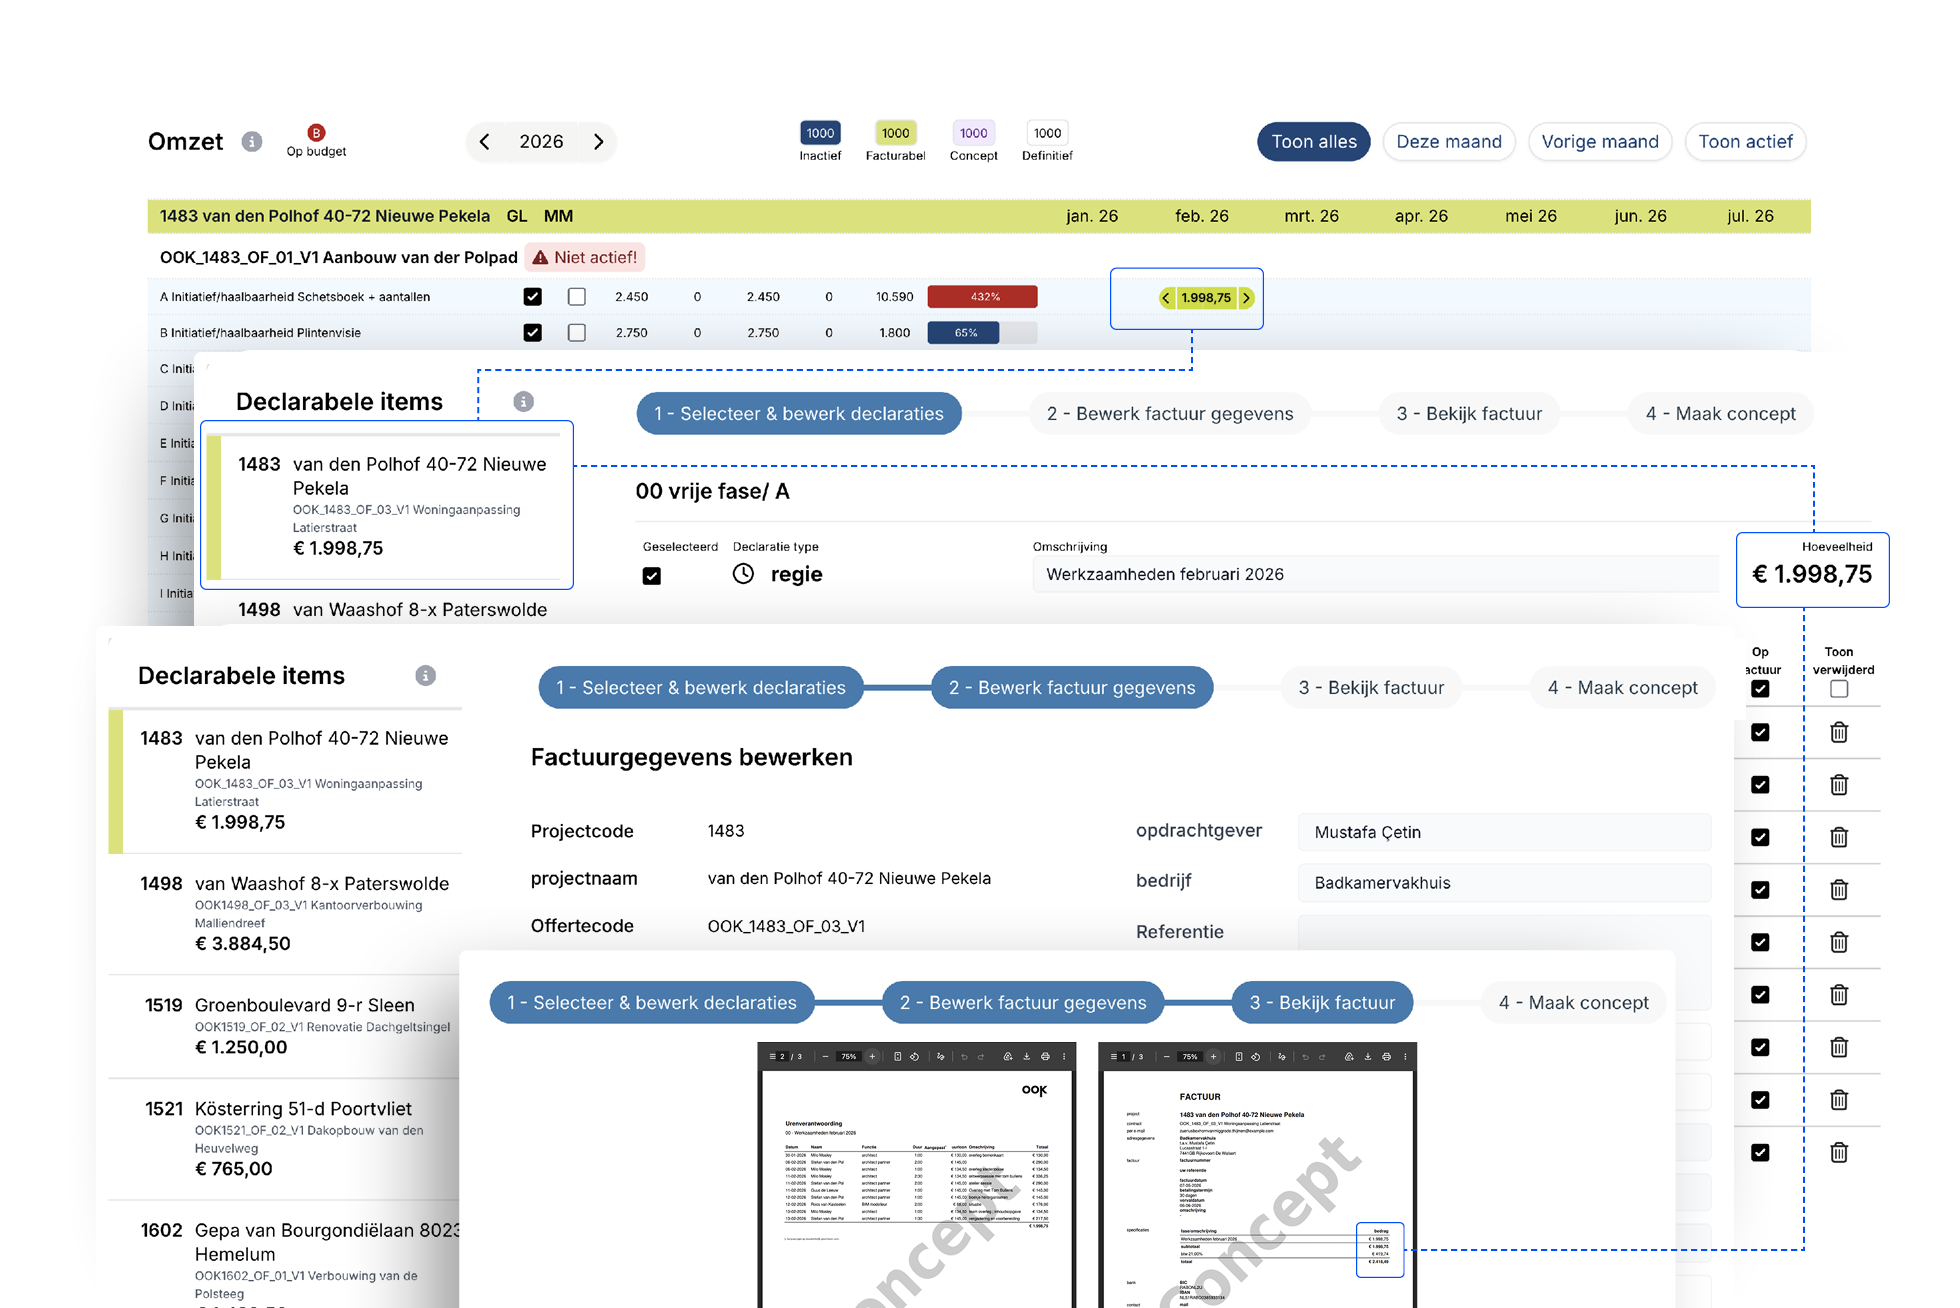1960x1308 pixels.
Task: Select draw tool in Urenverantwoording PDF viewer
Action: 941,1056
